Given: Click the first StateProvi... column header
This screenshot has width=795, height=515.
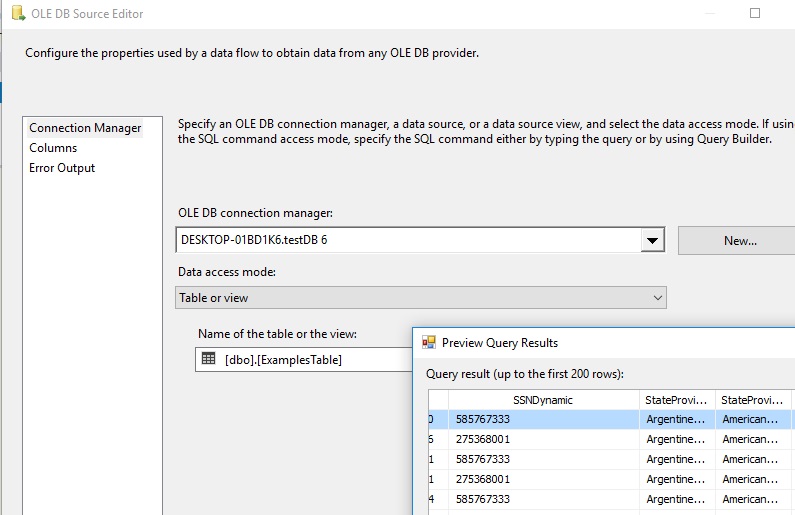Looking at the screenshot, I should (x=676, y=400).
